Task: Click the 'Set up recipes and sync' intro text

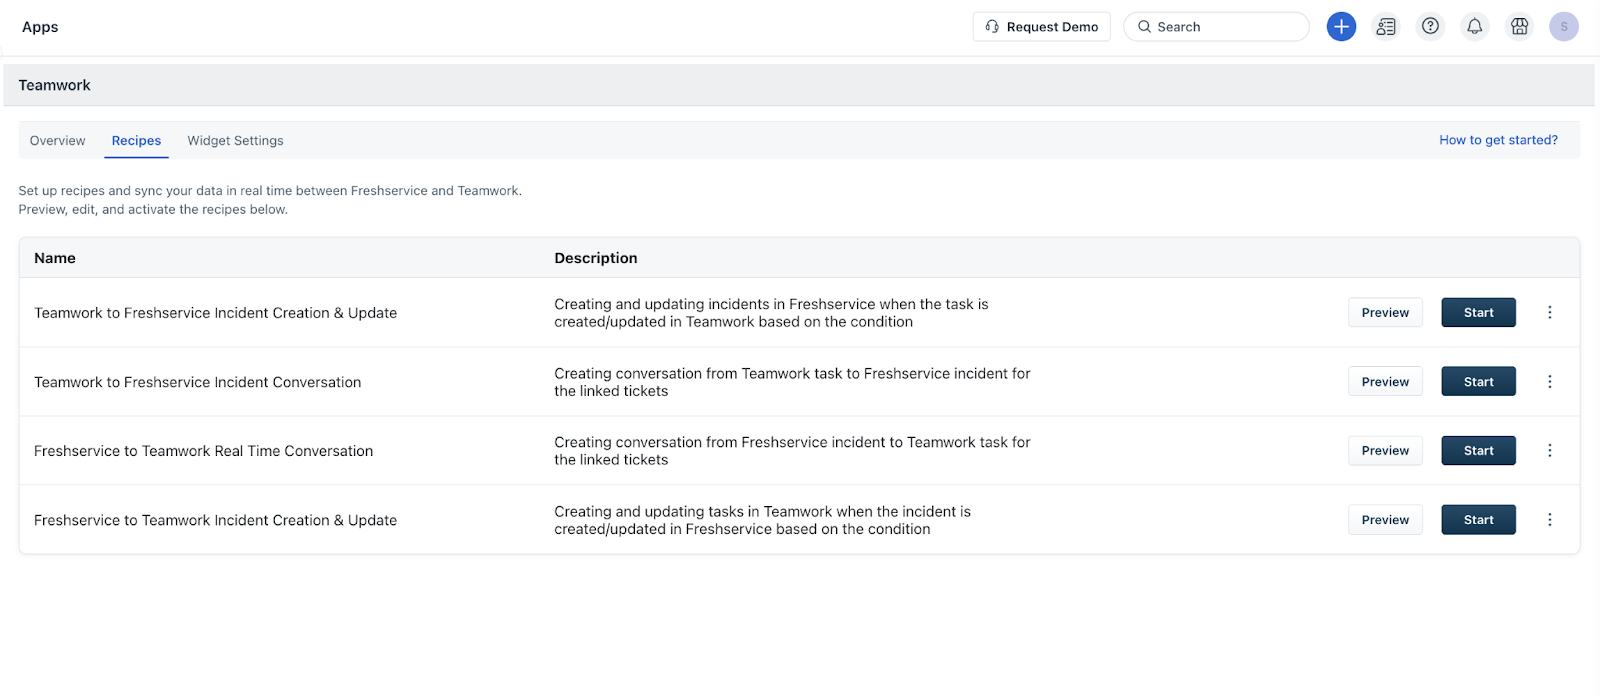Action: 270,200
